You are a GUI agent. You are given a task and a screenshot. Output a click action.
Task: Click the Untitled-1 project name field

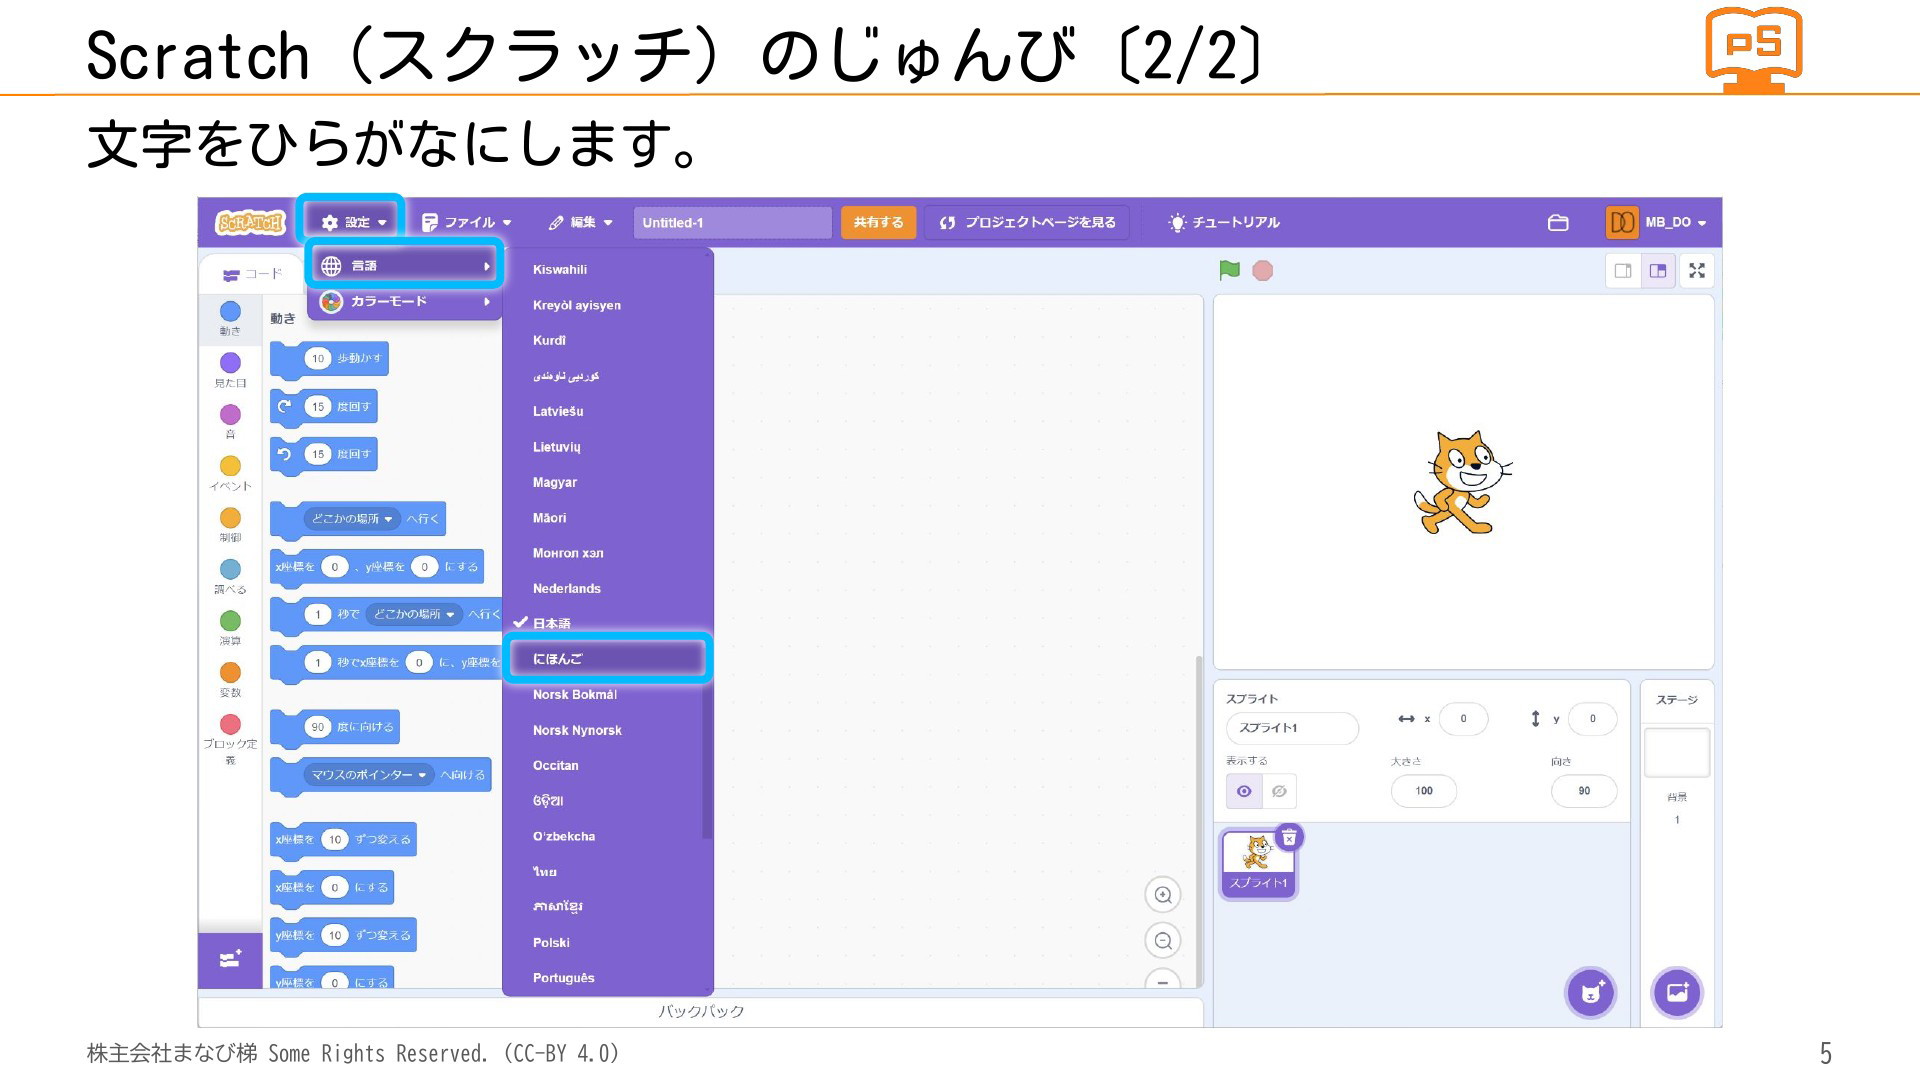(x=732, y=222)
